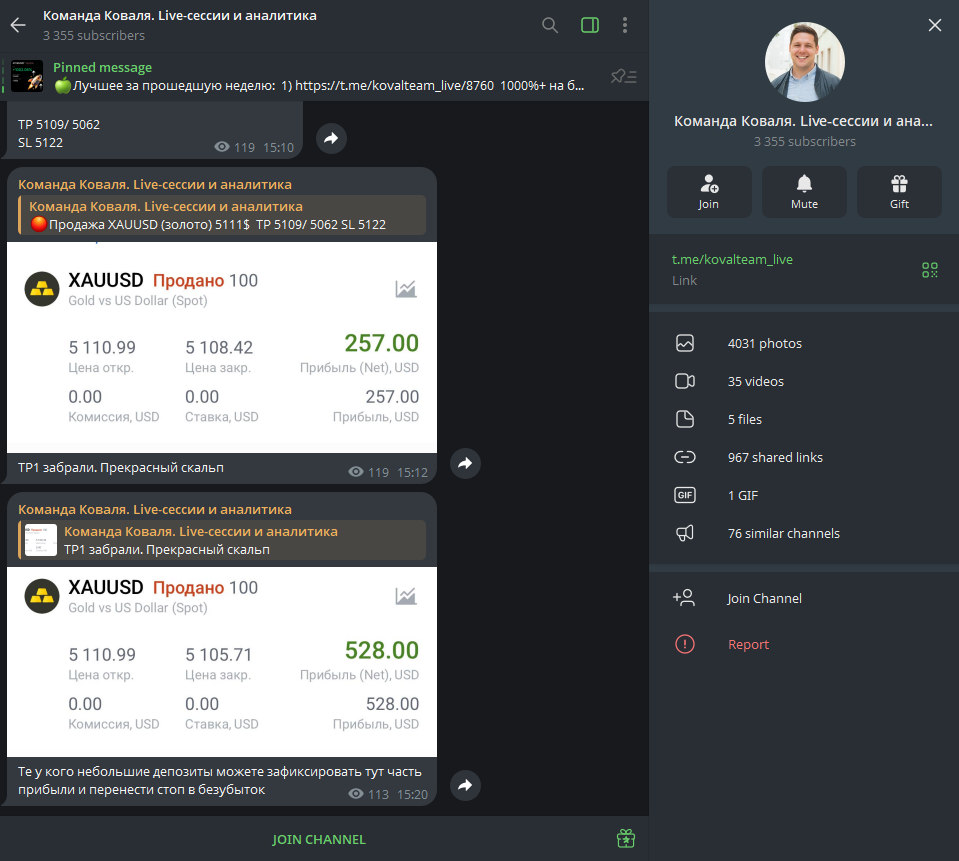Click the person-plus icon above Join label
Image resolution: width=959 pixels, height=861 pixels.
(709, 183)
